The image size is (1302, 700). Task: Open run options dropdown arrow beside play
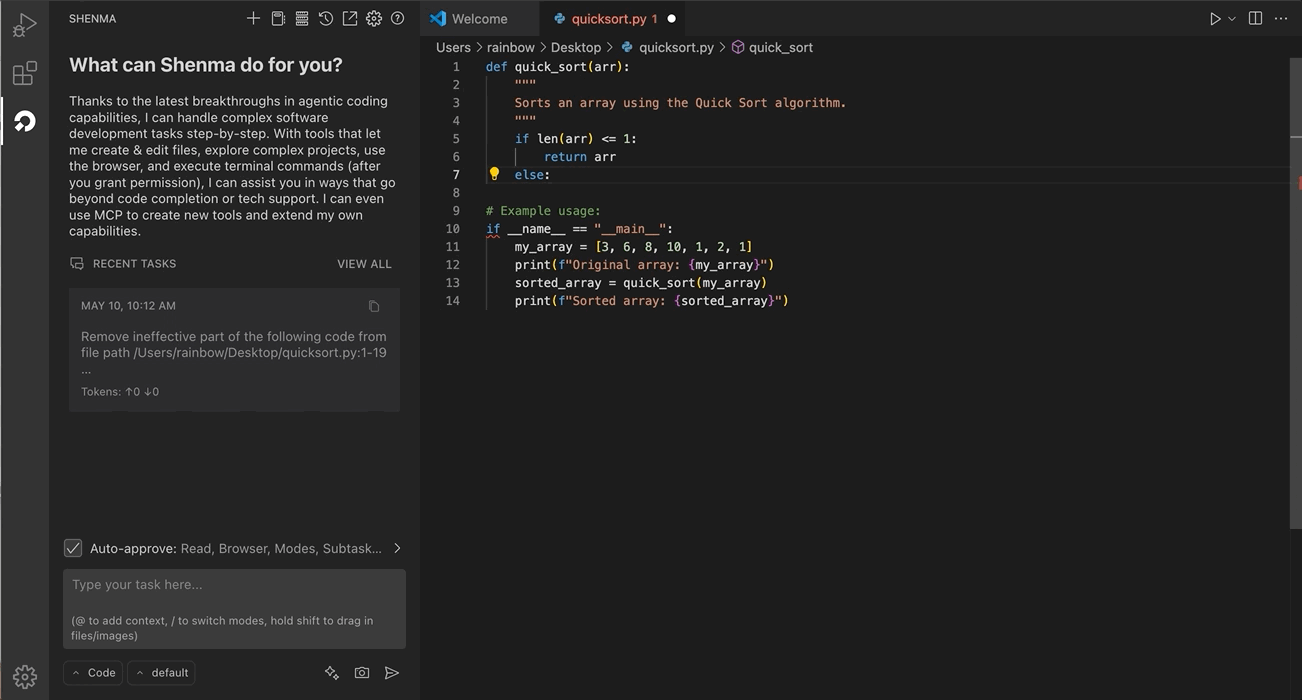(x=1232, y=18)
